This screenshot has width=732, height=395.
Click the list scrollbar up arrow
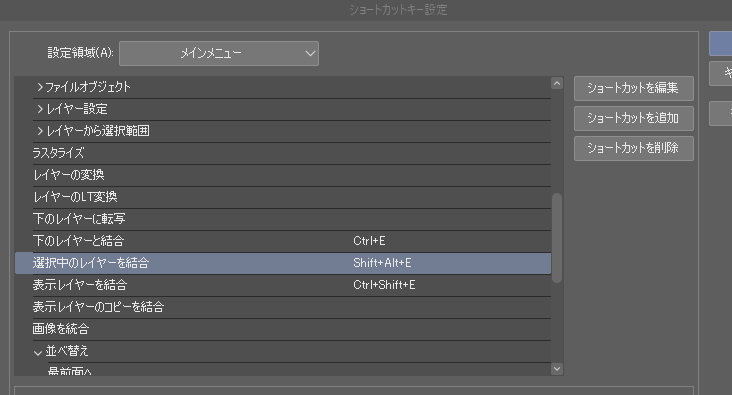click(x=556, y=83)
